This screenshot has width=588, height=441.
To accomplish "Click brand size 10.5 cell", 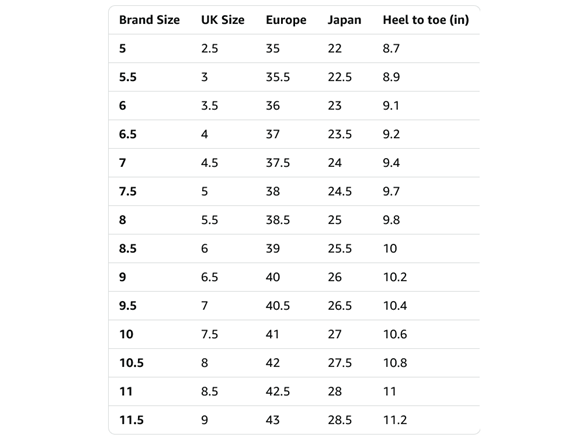I will tap(131, 363).
